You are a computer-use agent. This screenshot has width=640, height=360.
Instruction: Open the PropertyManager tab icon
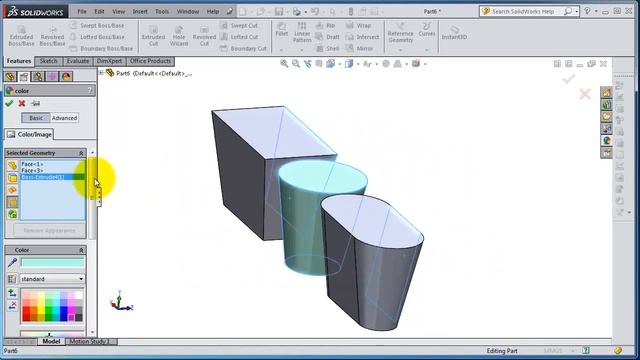[24, 76]
